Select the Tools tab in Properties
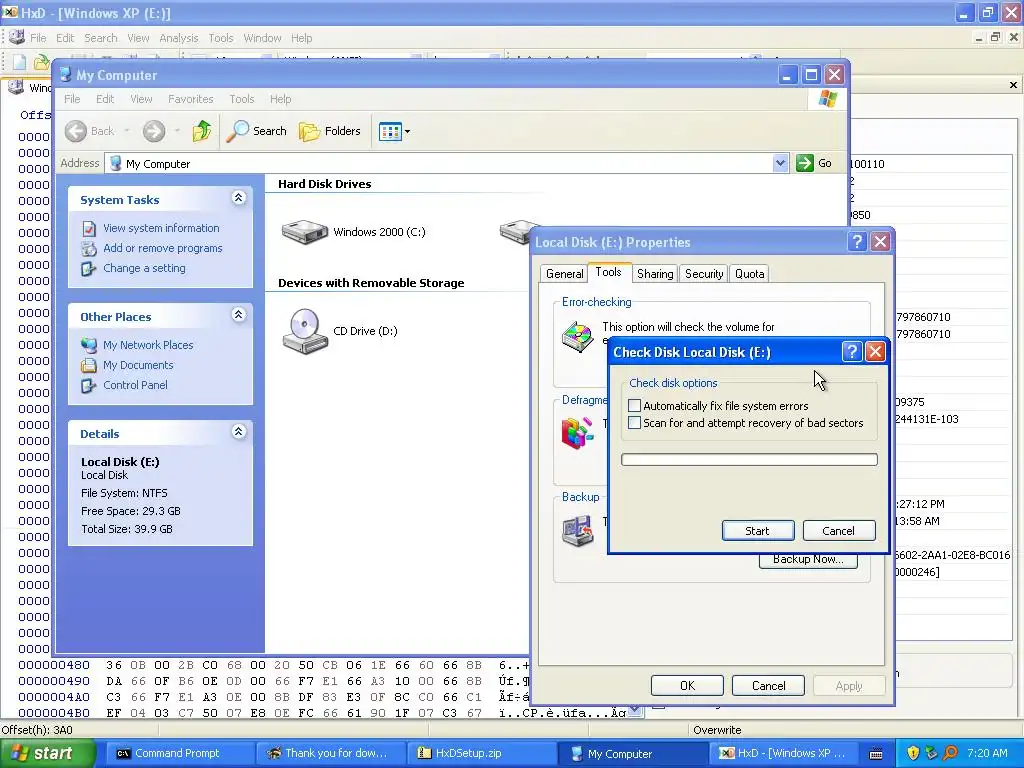The height and width of the screenshot is (768, 1024). [x=608, y=272]
